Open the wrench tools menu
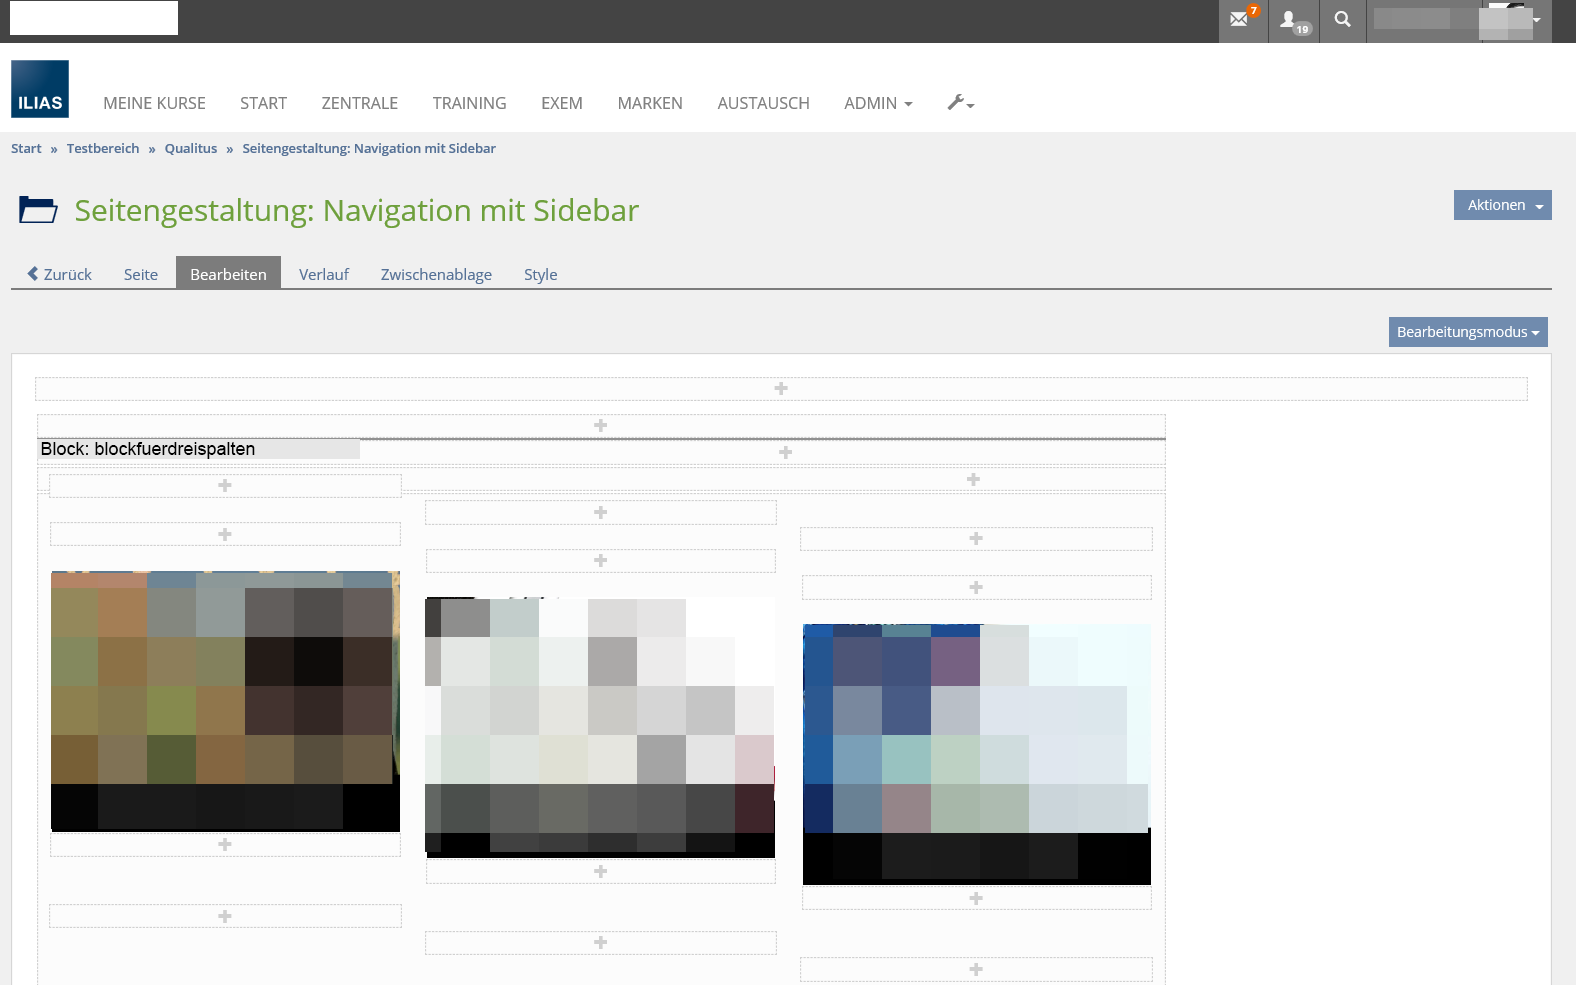Screen dimensions: 1576x985 960,103
